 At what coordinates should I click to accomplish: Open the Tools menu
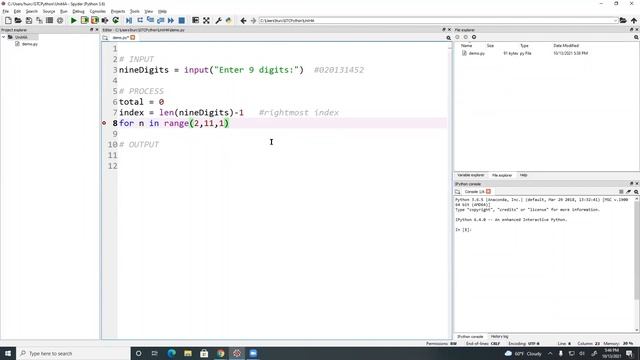(x=135, y=11)
